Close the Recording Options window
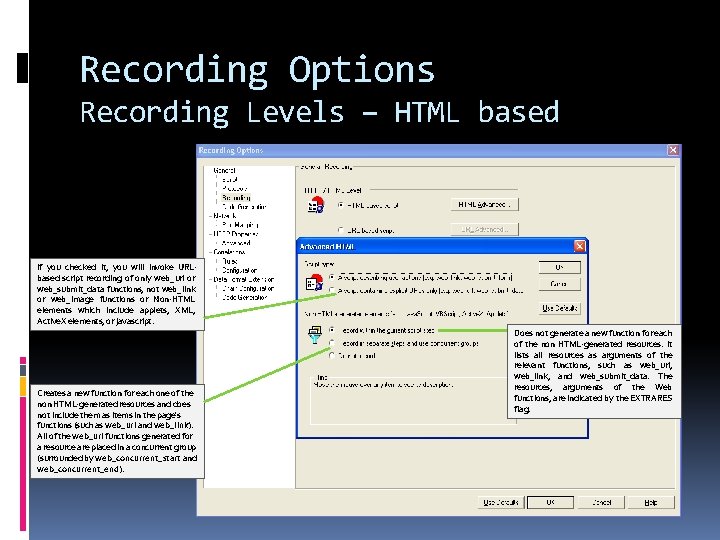Screen dimensions: 720x540 click(673, 150)
